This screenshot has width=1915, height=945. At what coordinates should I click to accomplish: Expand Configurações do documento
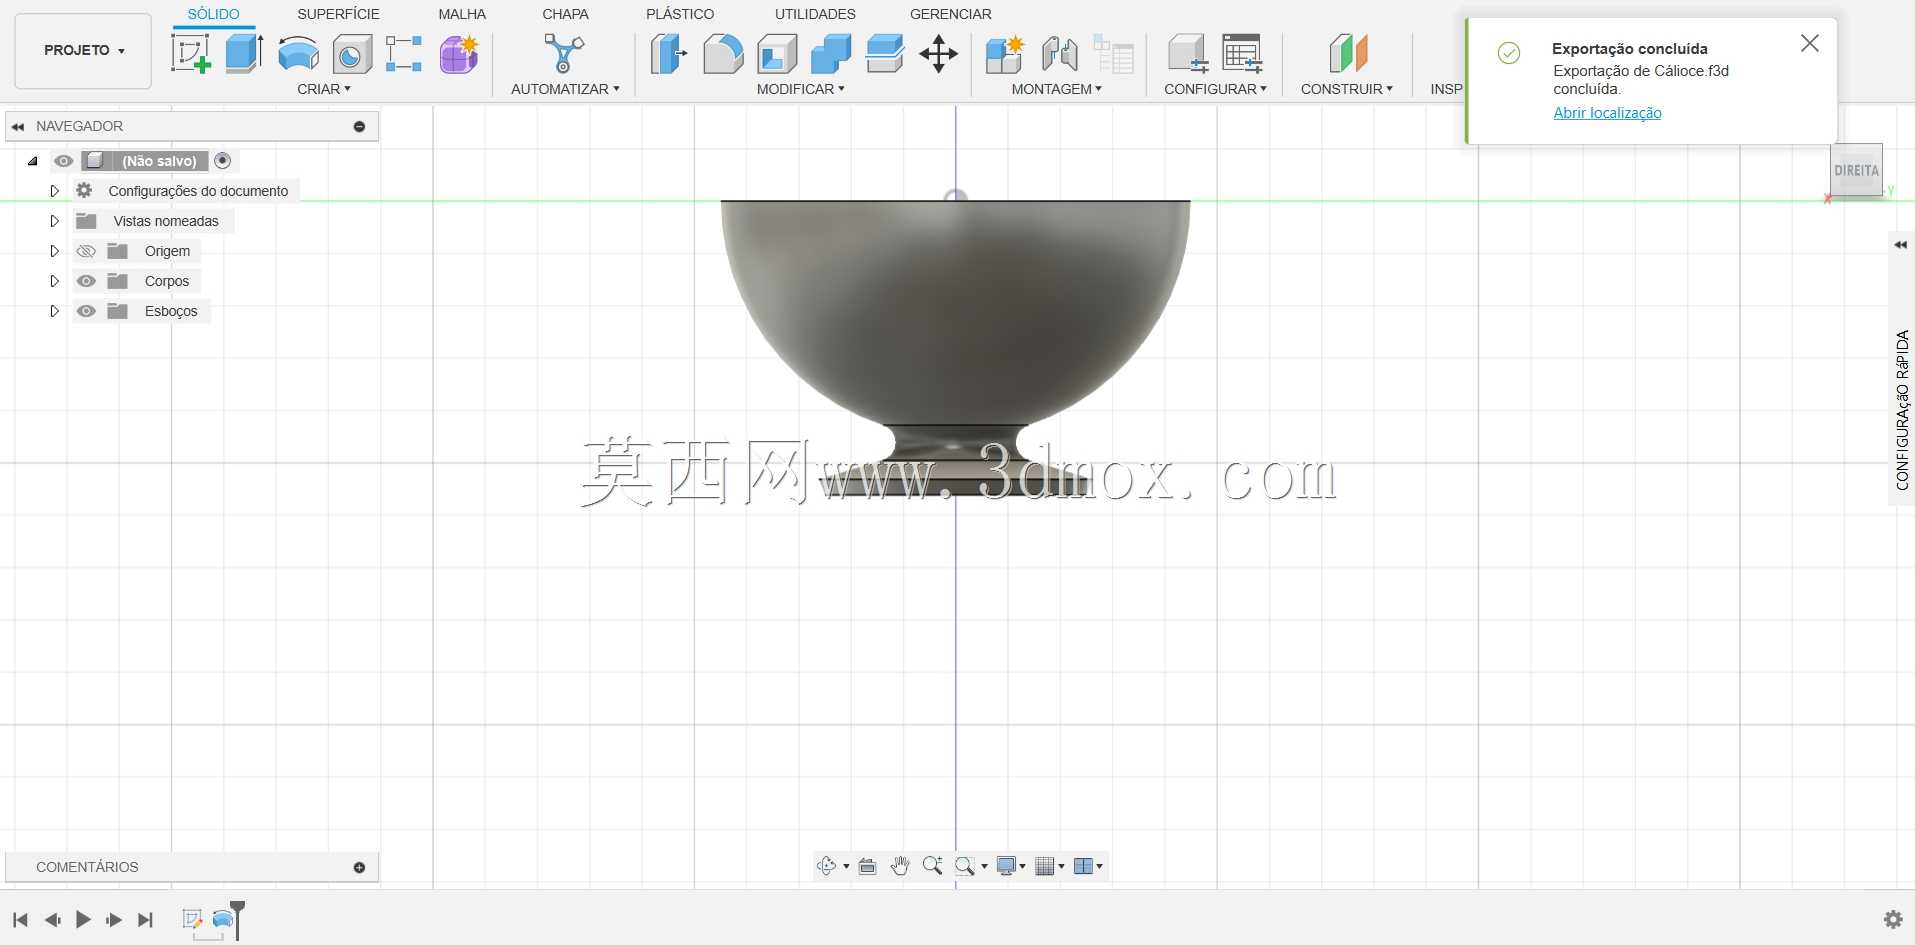[55, 191]
